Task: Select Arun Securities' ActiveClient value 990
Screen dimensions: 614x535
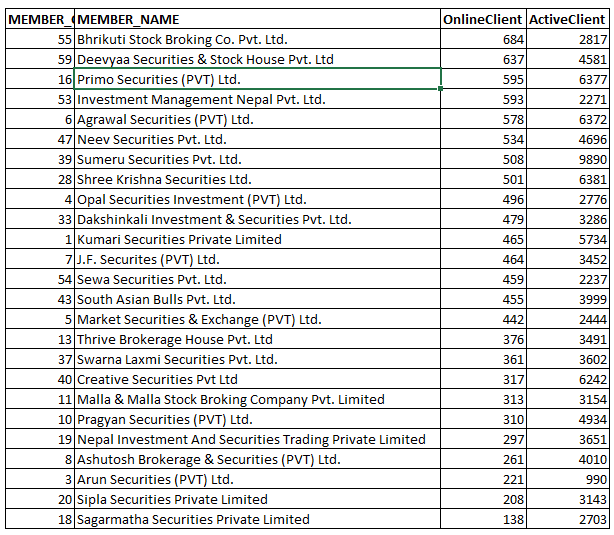Action: click(568, 479)
